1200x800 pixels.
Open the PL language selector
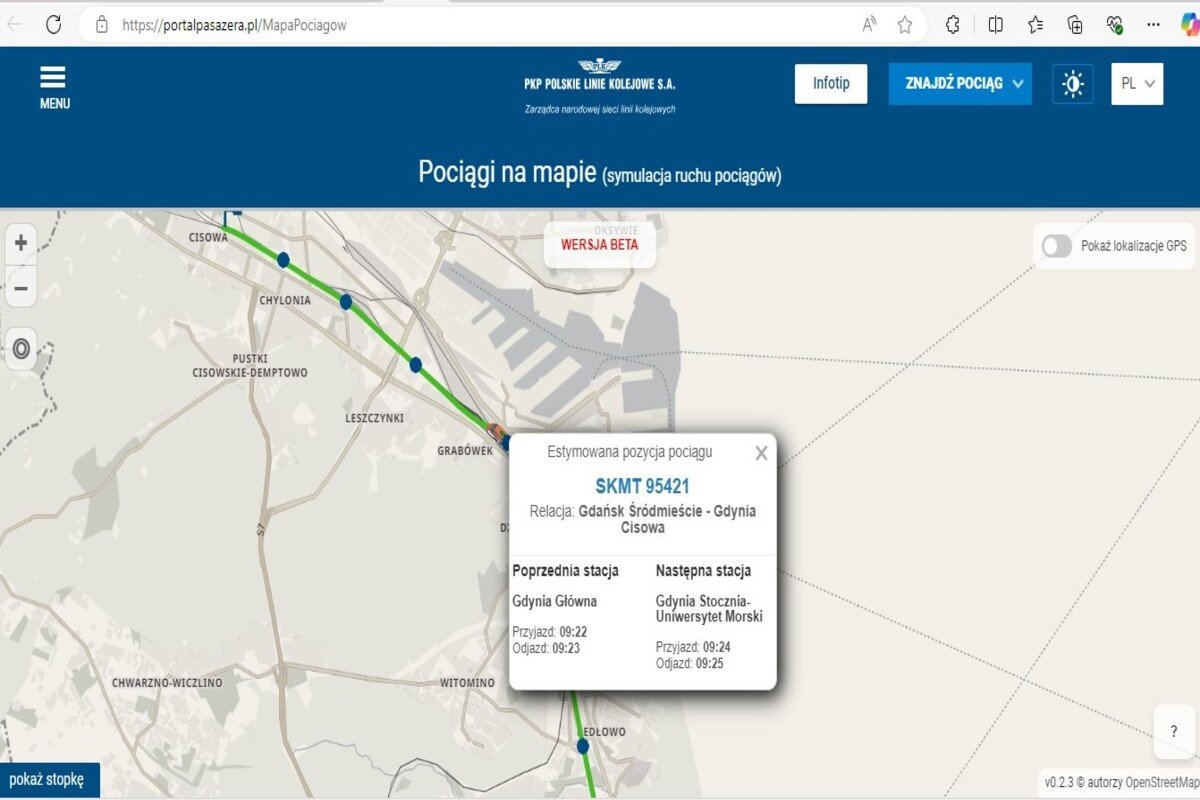(1137, 84)
